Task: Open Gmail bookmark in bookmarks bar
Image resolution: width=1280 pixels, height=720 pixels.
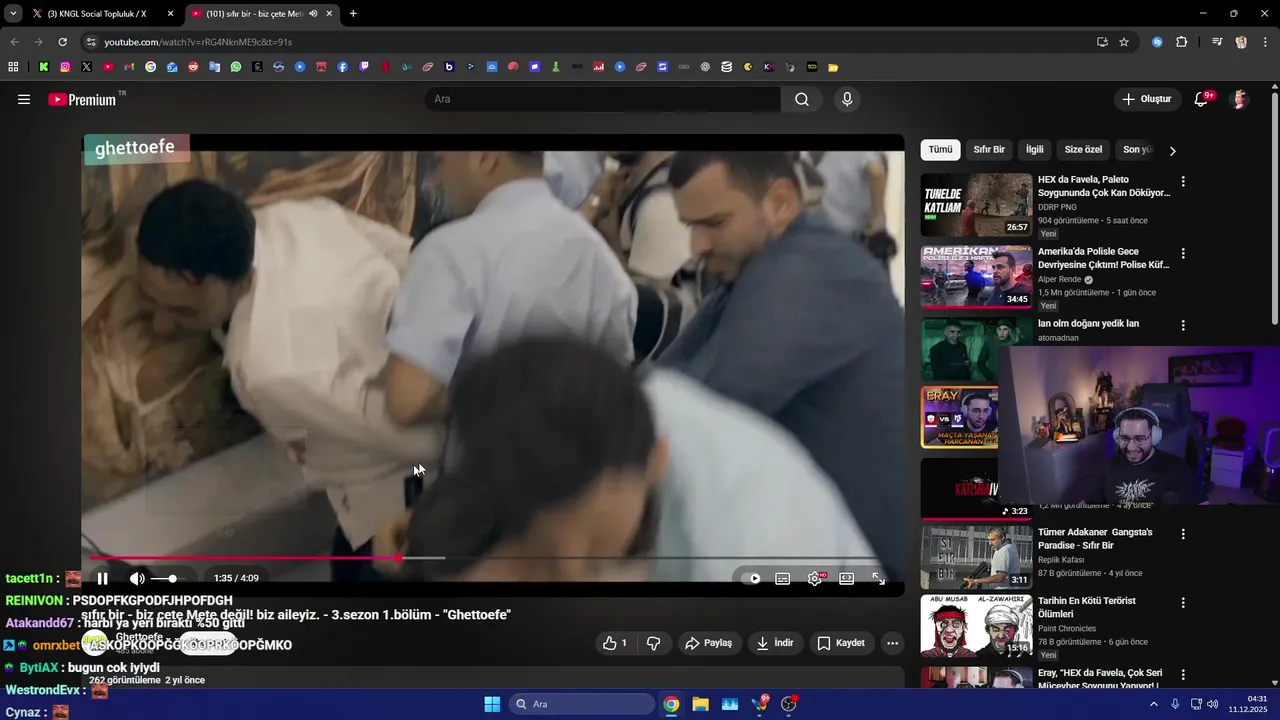Action: coord(129,67)
